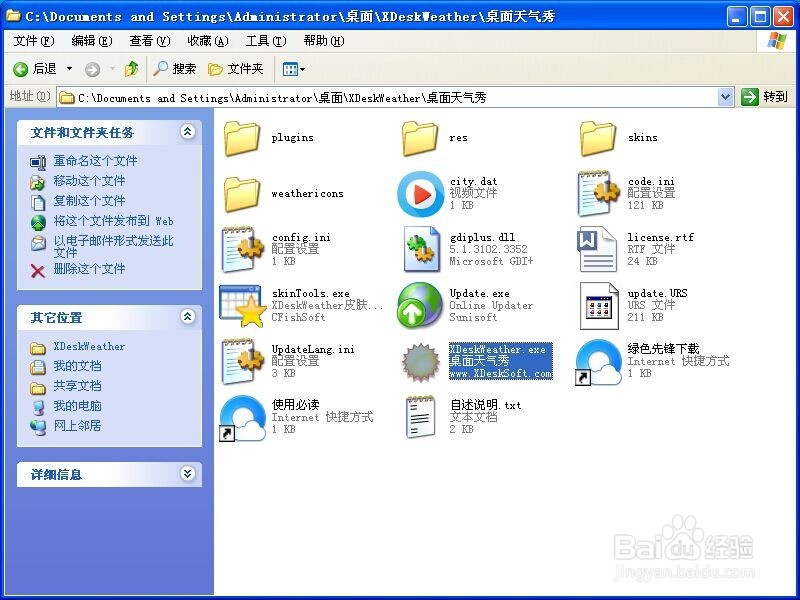The image size is (800, 600).
Task: Expand the address bar dropdown
Action: pyautogui.click(x=725, y=96)
